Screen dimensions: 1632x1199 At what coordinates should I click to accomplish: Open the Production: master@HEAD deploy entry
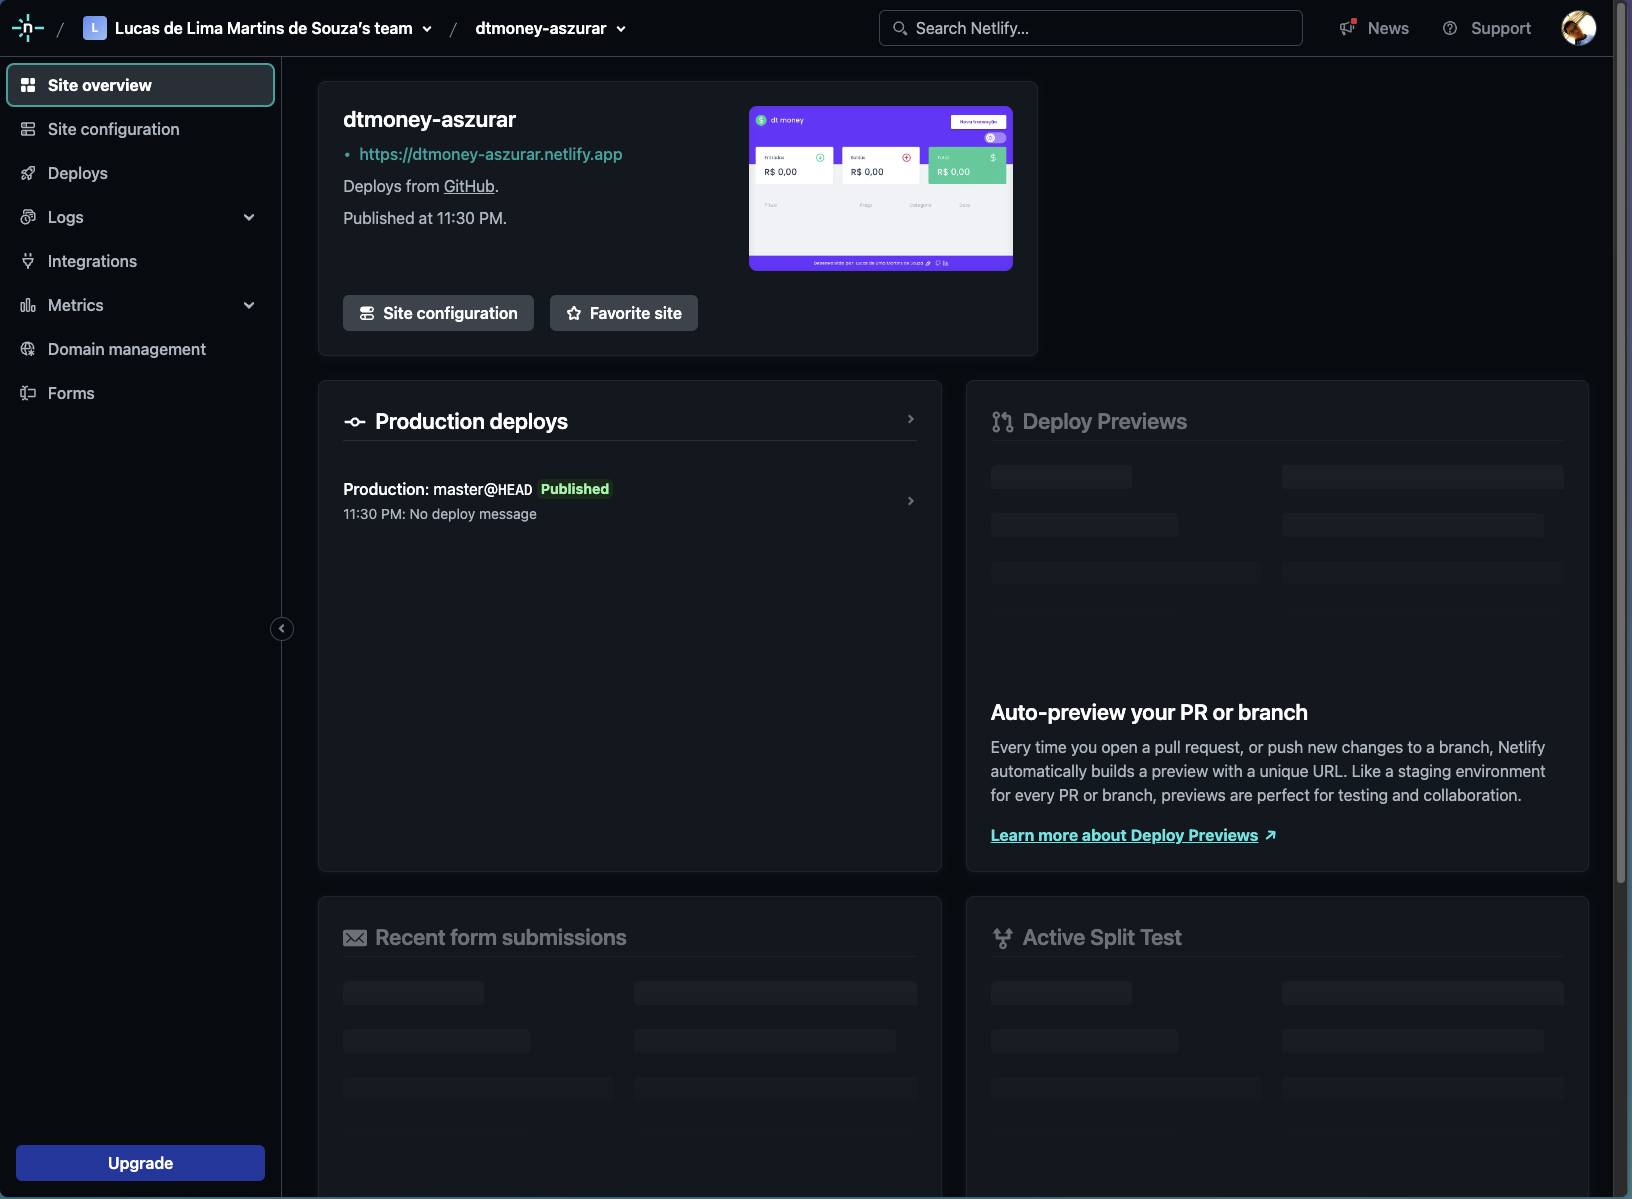[630, 501]
